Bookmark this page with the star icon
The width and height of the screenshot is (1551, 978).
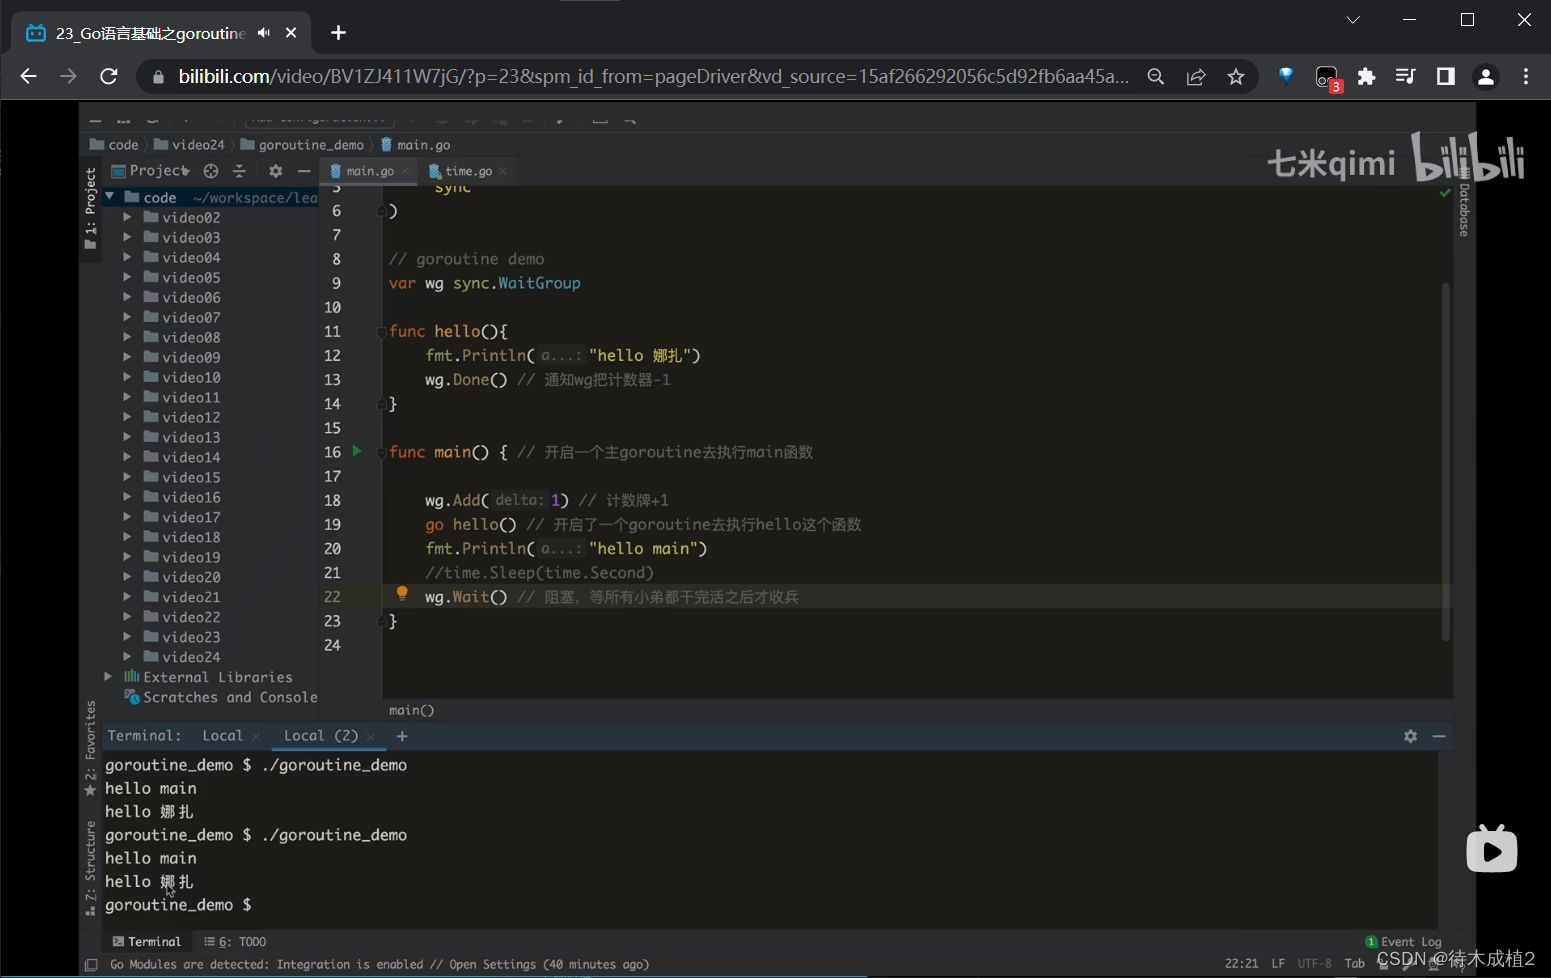point(1236,76)
